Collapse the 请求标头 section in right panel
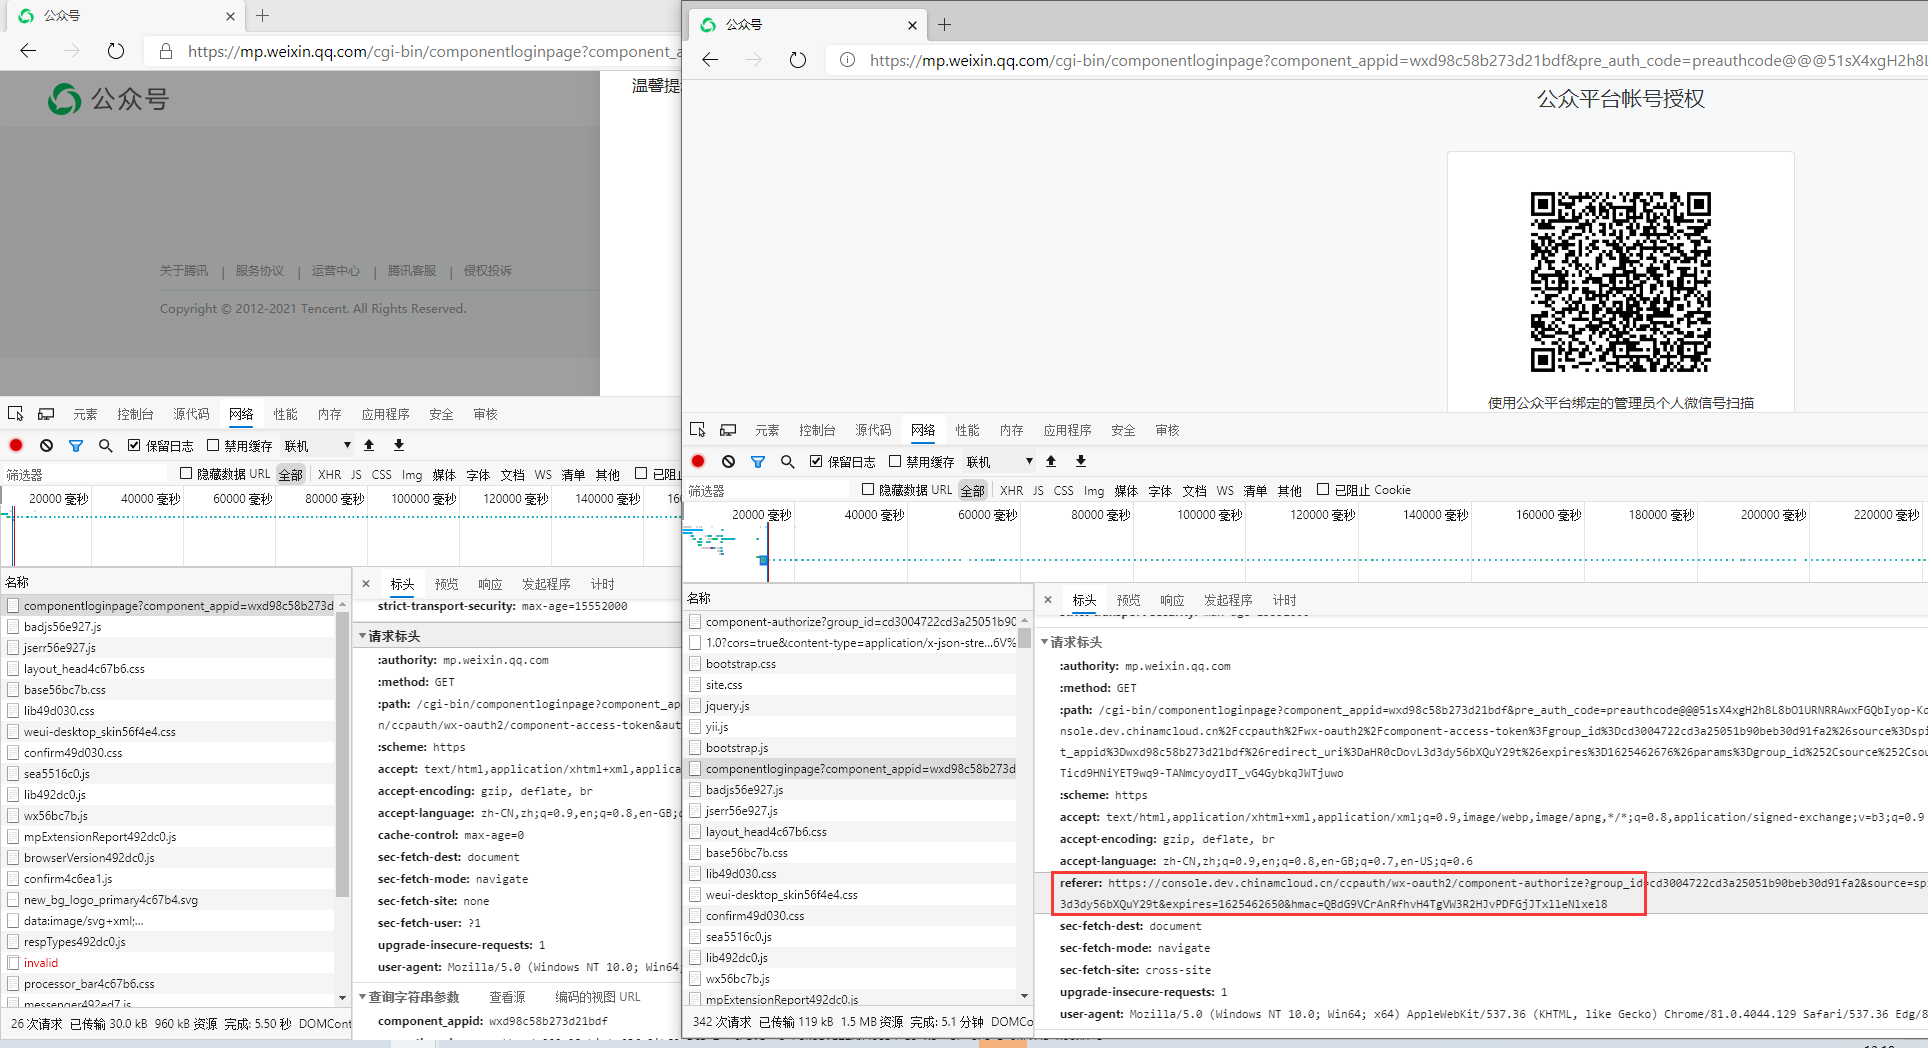The width and height of the screenshot is (1928, 1048). (x=1046, y=642)
